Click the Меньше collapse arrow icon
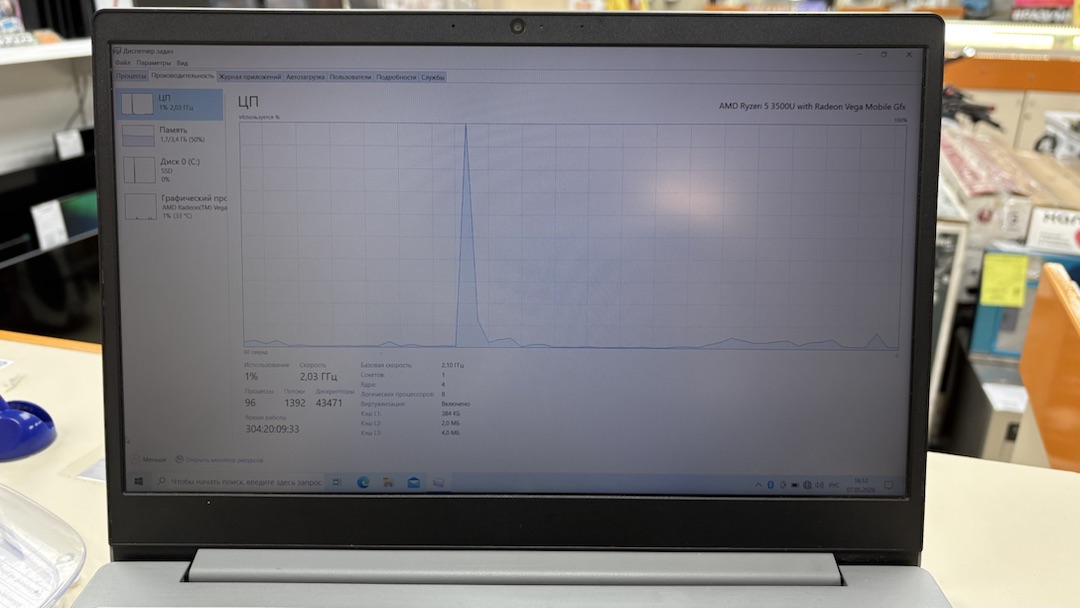1080x608 pixels. point(135,459)
